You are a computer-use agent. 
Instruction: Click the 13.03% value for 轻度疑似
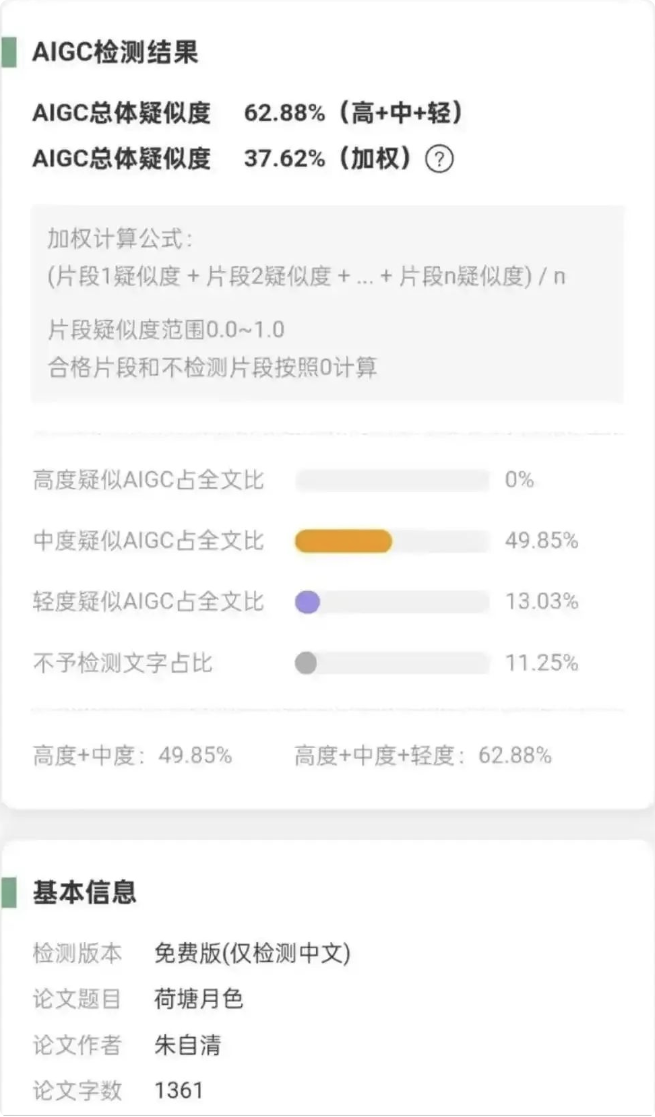coord(541,602)
